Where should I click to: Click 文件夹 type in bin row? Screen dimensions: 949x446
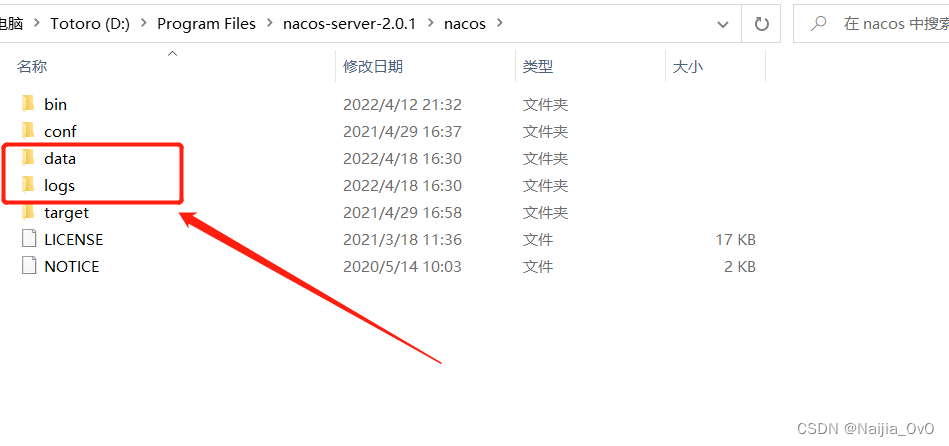545,104
